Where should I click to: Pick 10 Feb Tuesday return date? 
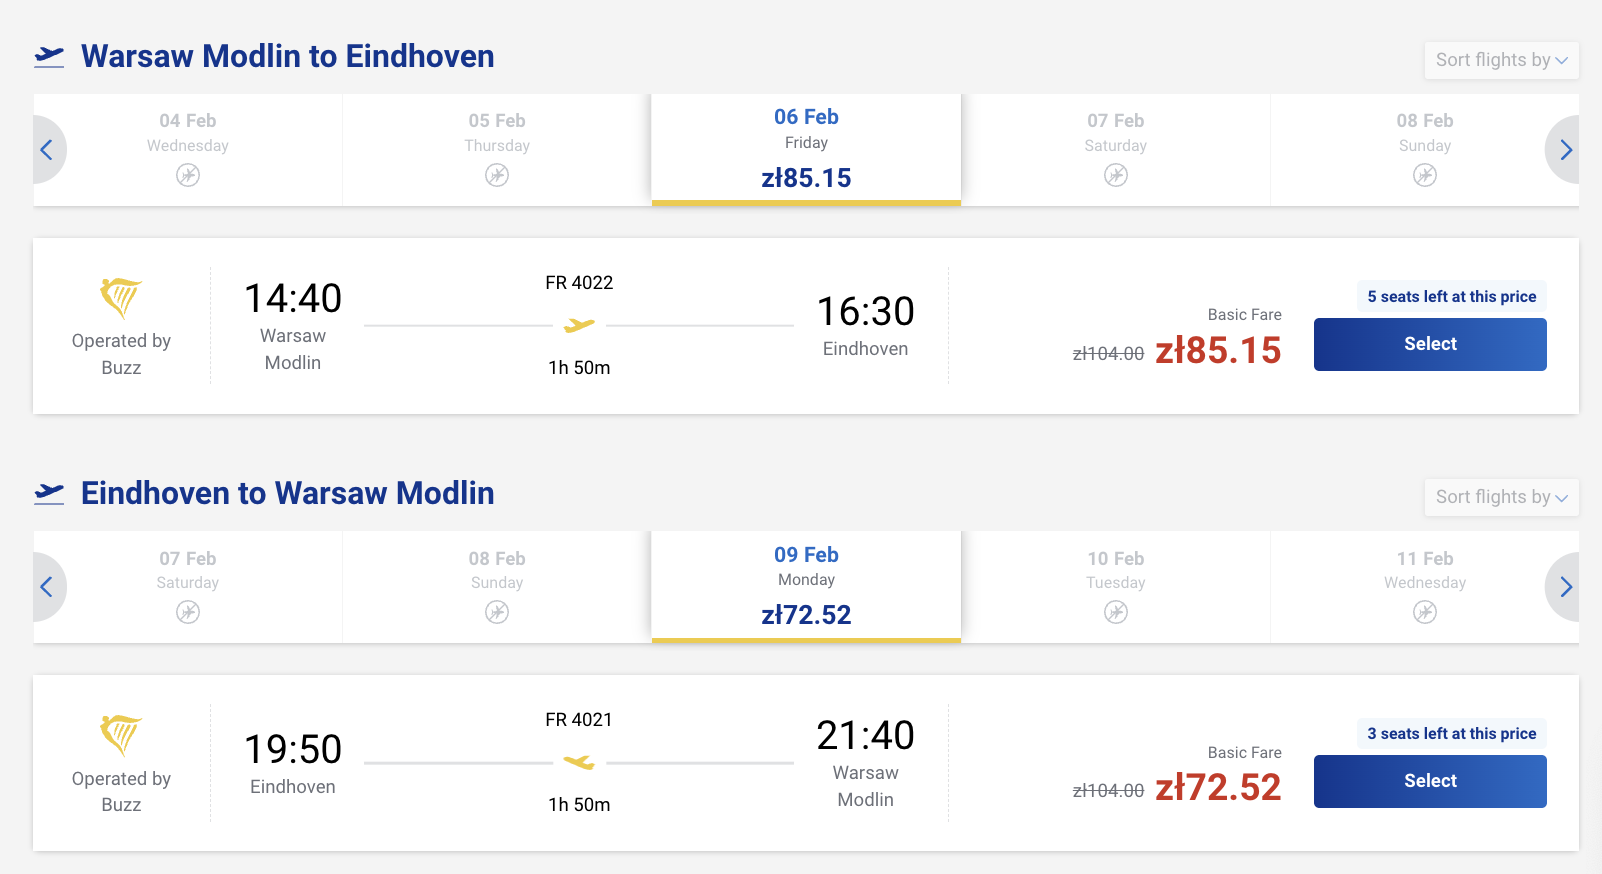pos(1115,586)
